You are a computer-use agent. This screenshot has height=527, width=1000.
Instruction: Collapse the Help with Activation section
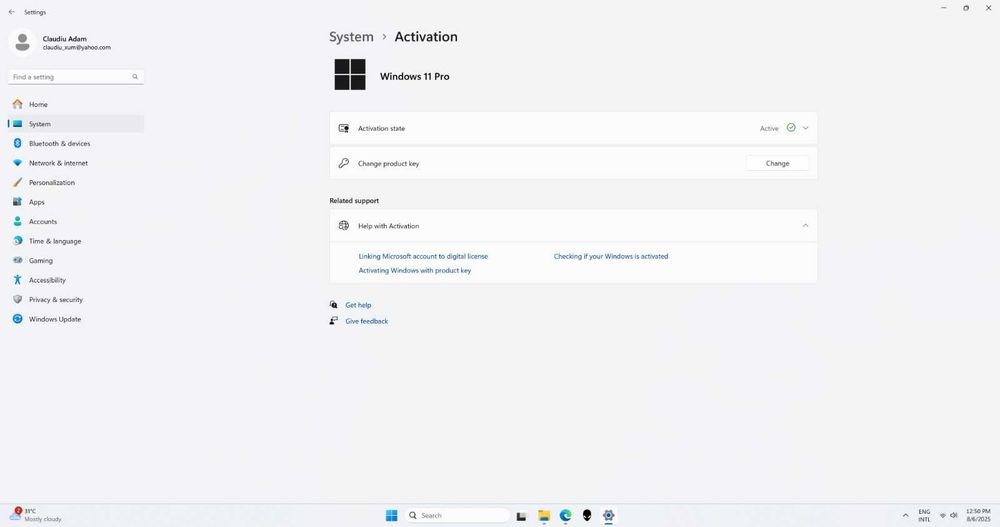[805, 226]
